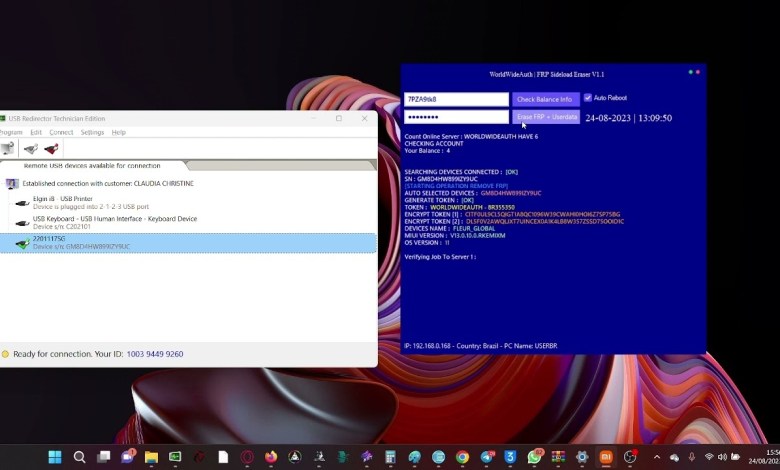Click the 24-08-2023 date time label

point(628,118)
